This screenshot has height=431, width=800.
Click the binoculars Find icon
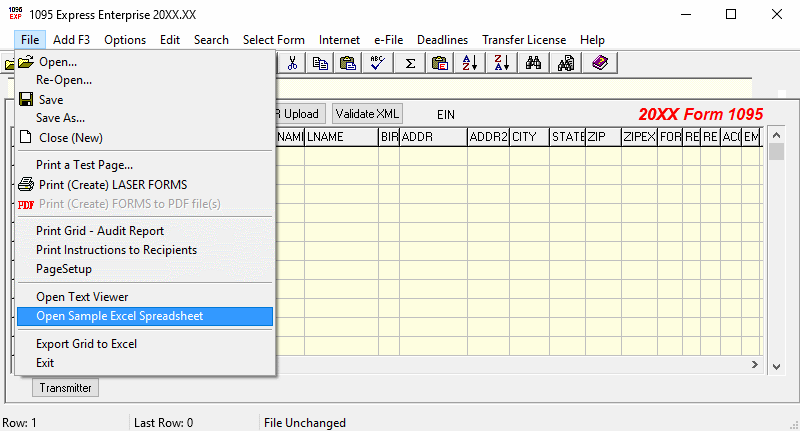coord(534,63)
